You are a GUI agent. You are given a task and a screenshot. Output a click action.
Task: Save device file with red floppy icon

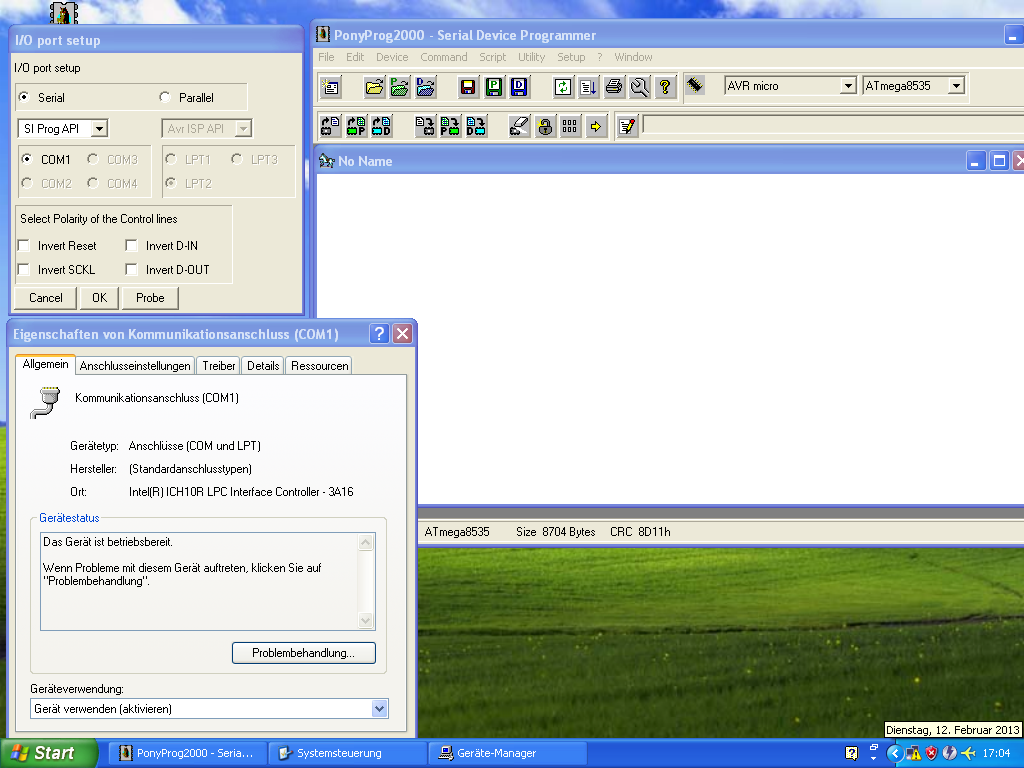(468, 87)
